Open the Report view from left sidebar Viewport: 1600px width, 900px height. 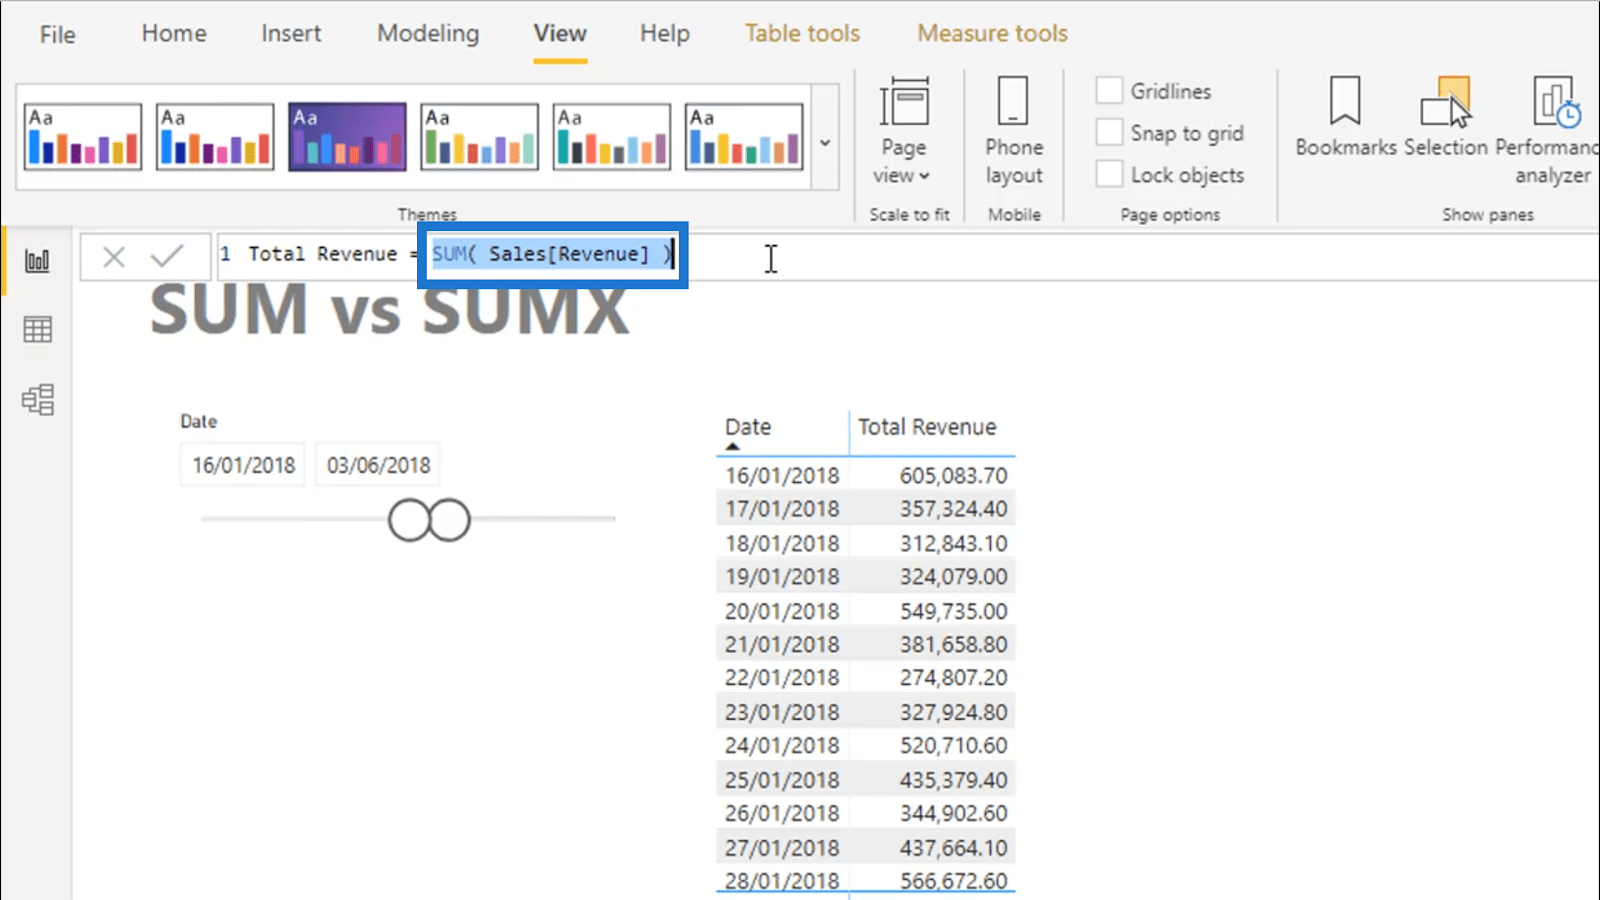37,261
